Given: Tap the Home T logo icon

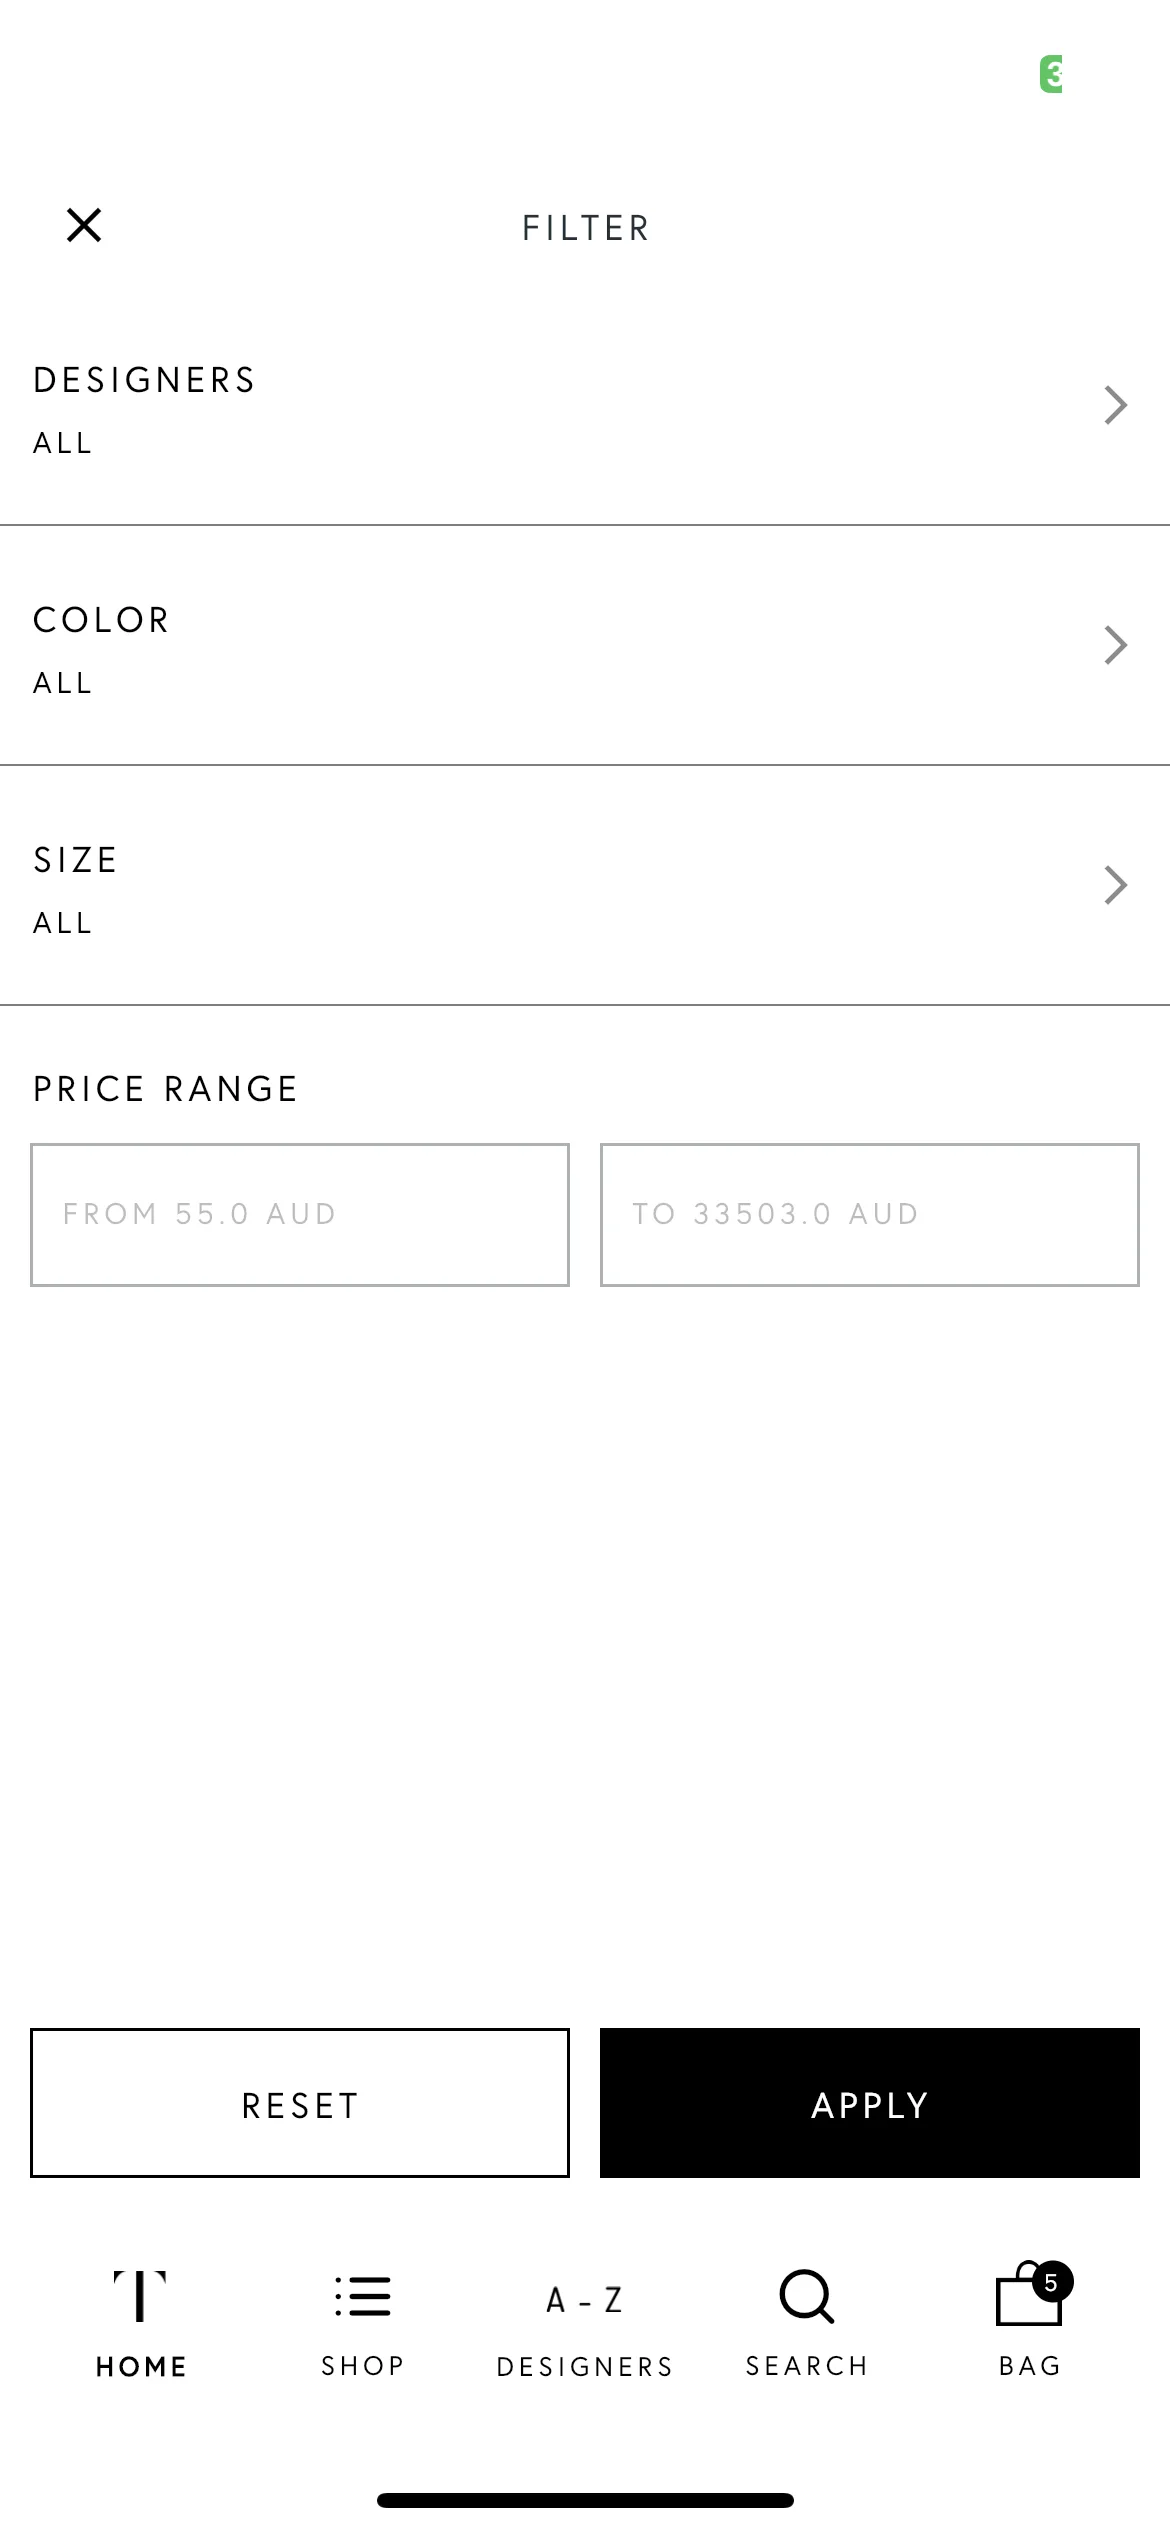Looking at the screenshot, I should tap(140, 2295).
